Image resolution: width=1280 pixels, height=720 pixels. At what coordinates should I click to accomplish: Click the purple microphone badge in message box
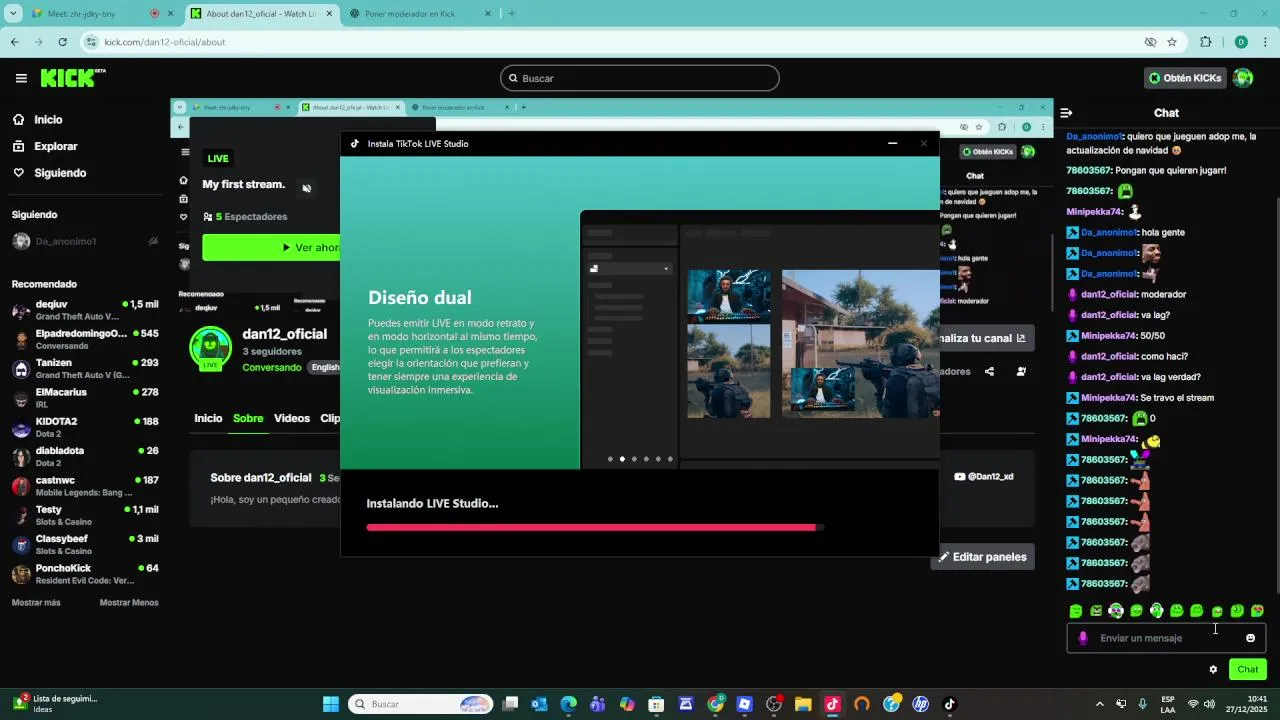click(x=1083, y=638)
